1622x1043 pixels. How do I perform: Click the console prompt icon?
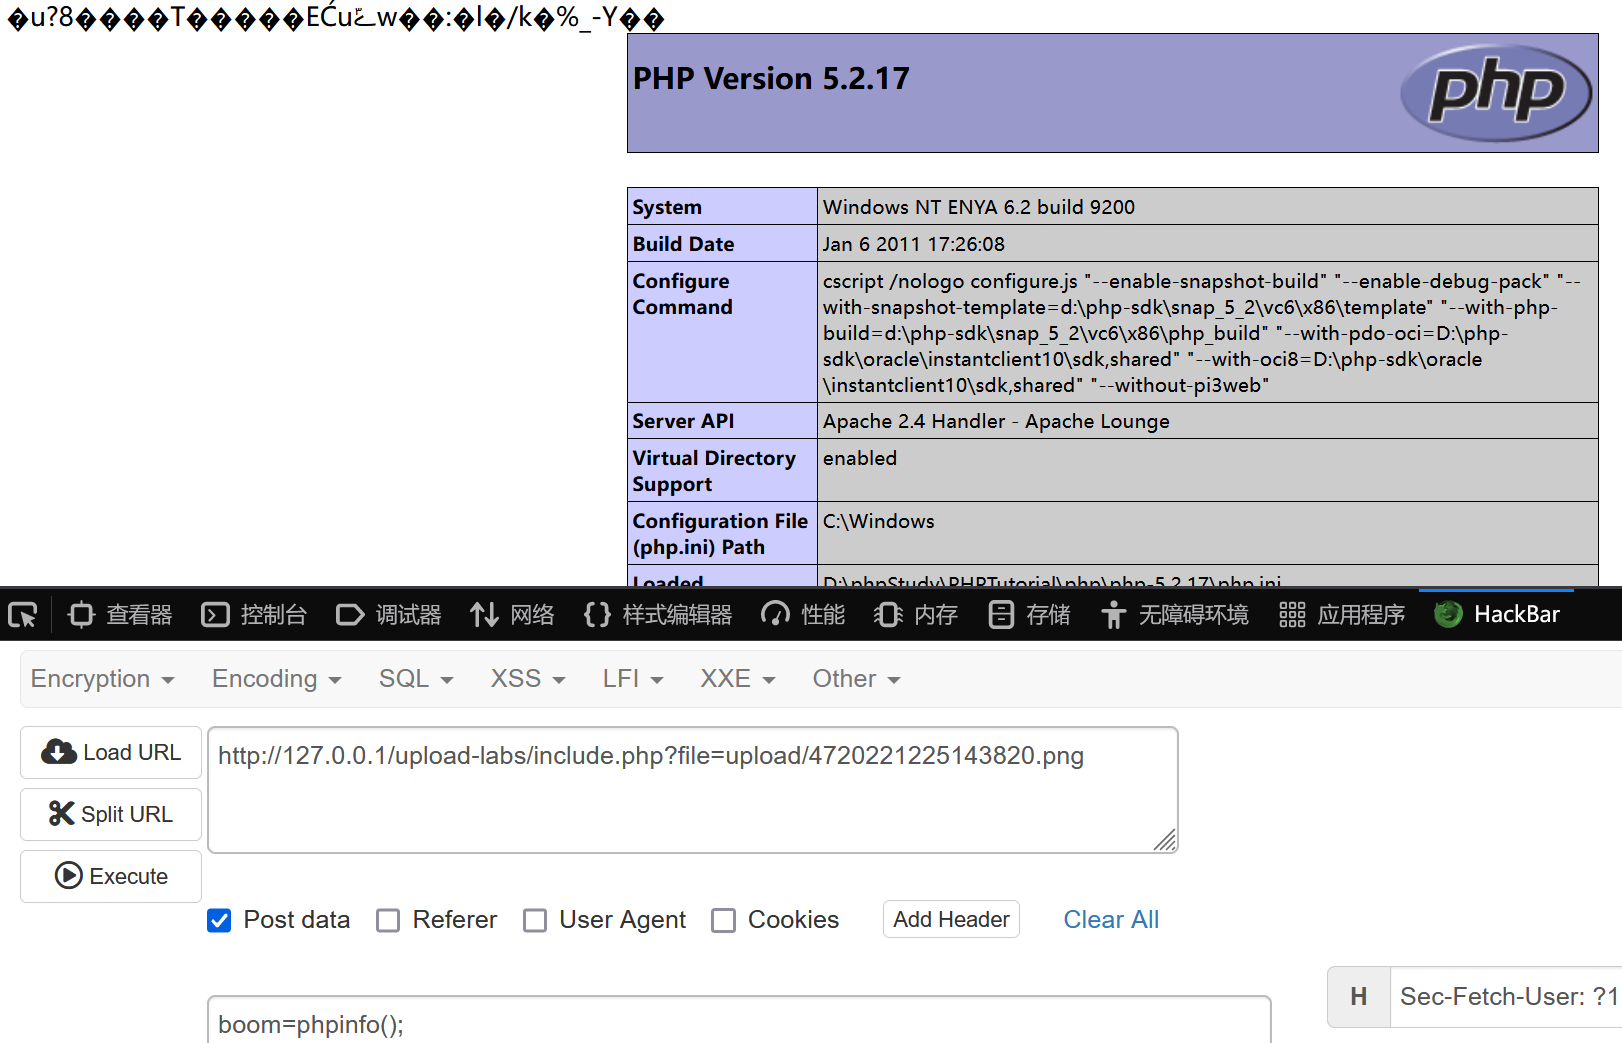pos(215,614)
